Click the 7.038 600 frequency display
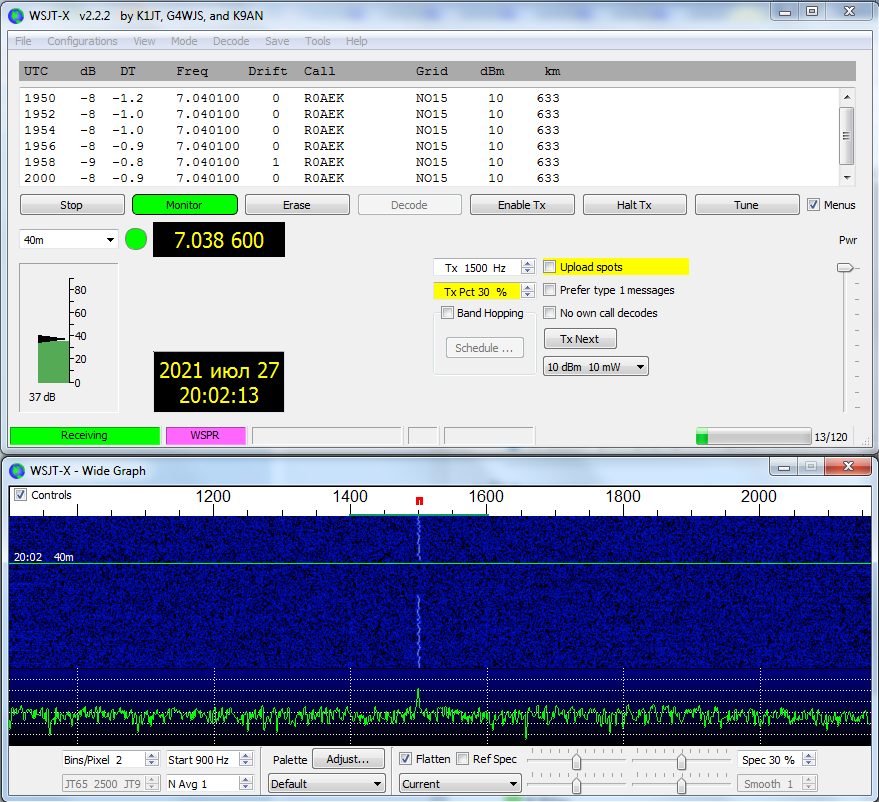Viewport: 879px width, 802px height. click(219, 240)
